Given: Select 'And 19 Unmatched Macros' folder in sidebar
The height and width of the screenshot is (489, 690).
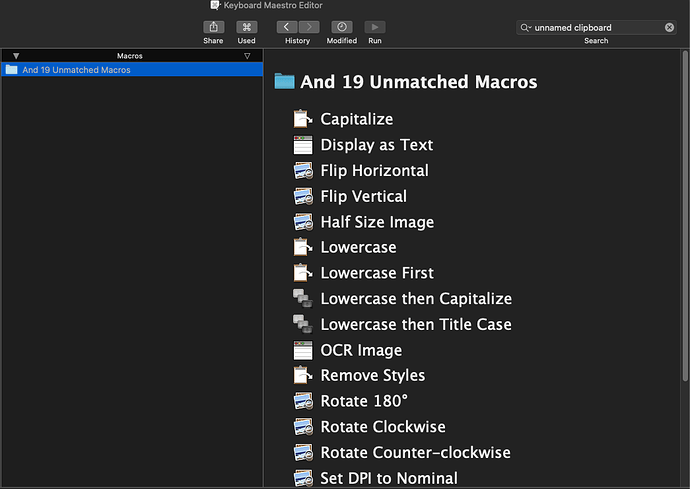Looking at the screenshot, I should coord(132,70).
